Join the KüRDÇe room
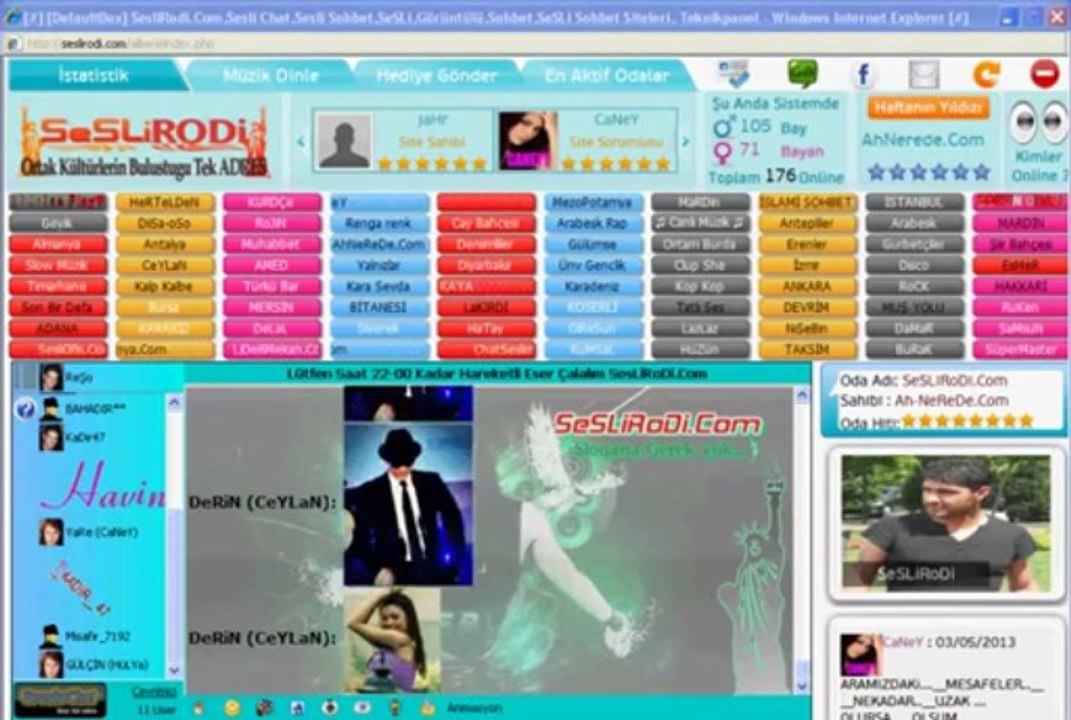The width and height of the screenshot is (1071, 720). (x=272, y=202)
